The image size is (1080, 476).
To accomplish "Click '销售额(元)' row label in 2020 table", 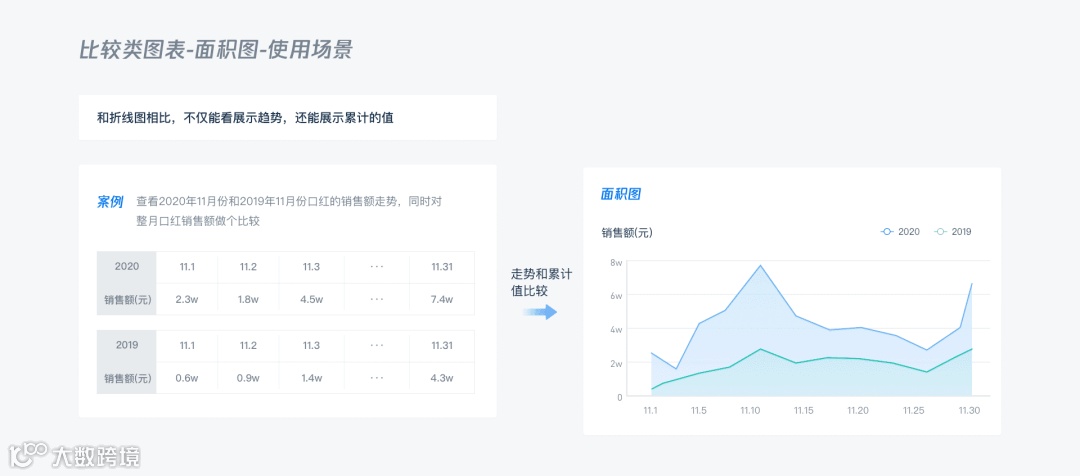I will pos(127,300).
